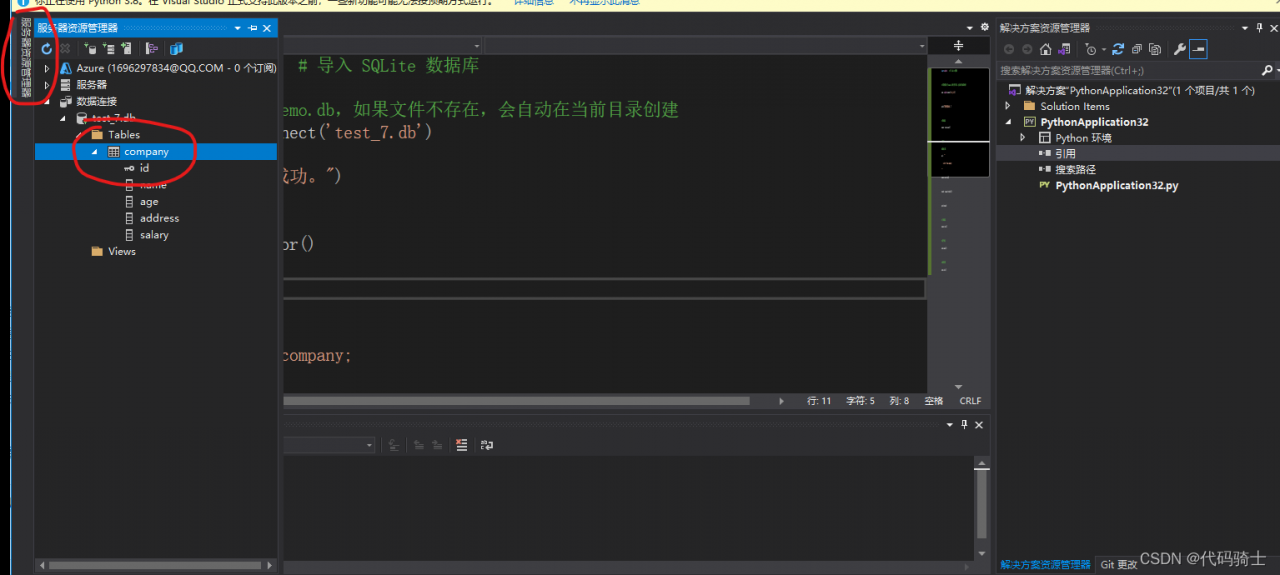Select 引用 node in Solution Explorer
Screen dimensions: 1280x575
point(1065,154)
